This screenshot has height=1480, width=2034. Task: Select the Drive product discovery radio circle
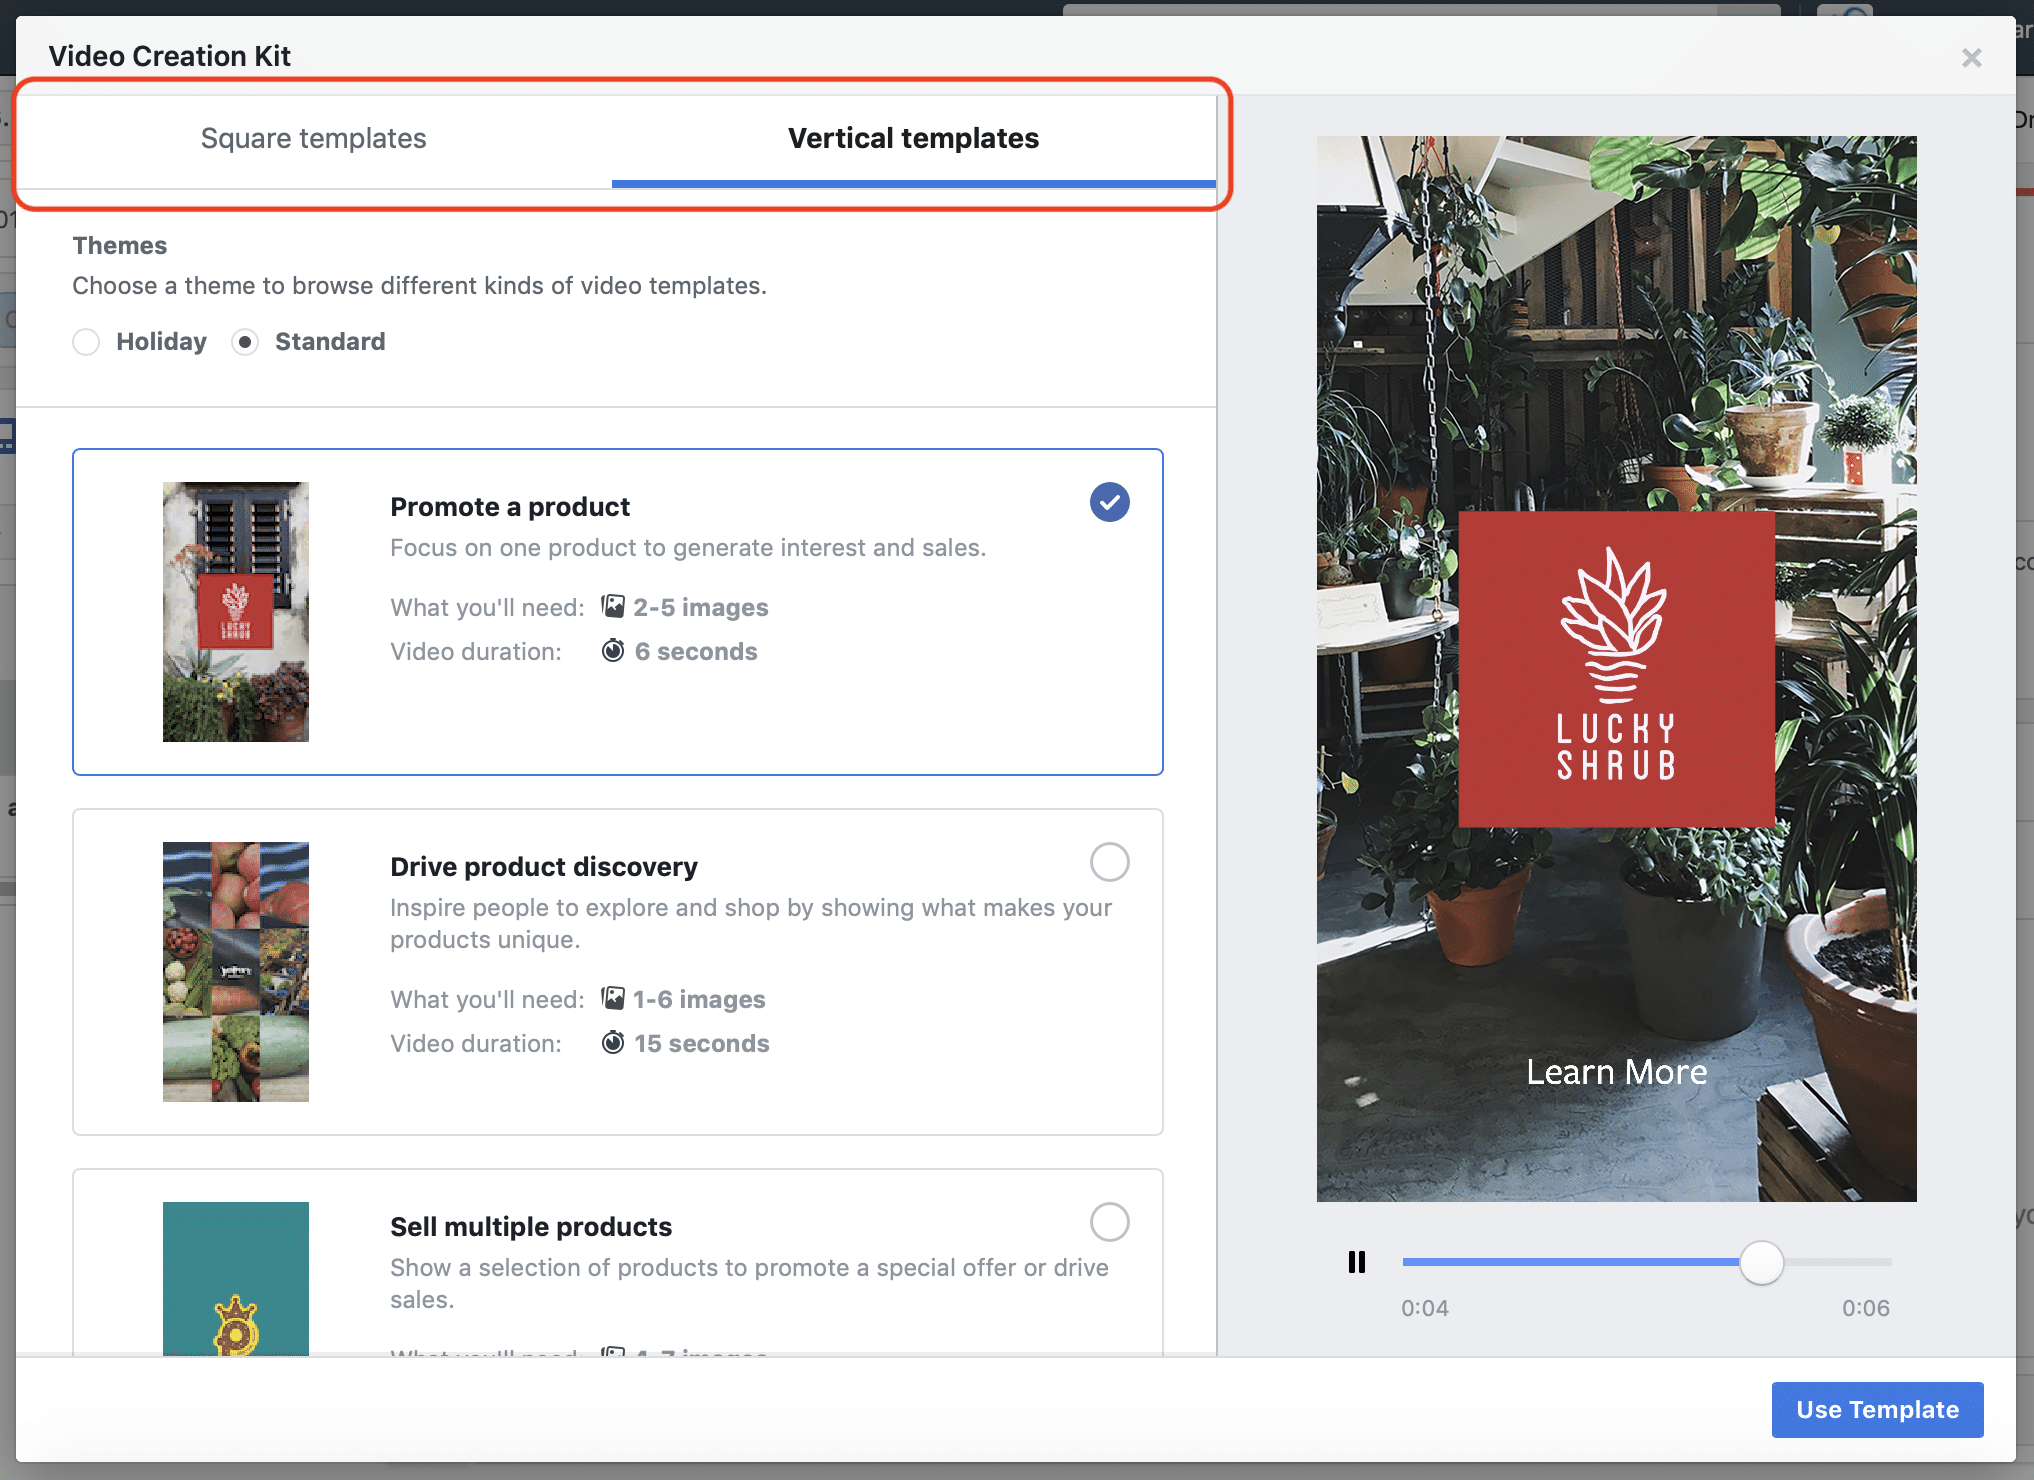pyautogui.click(x=1110, y=862)
